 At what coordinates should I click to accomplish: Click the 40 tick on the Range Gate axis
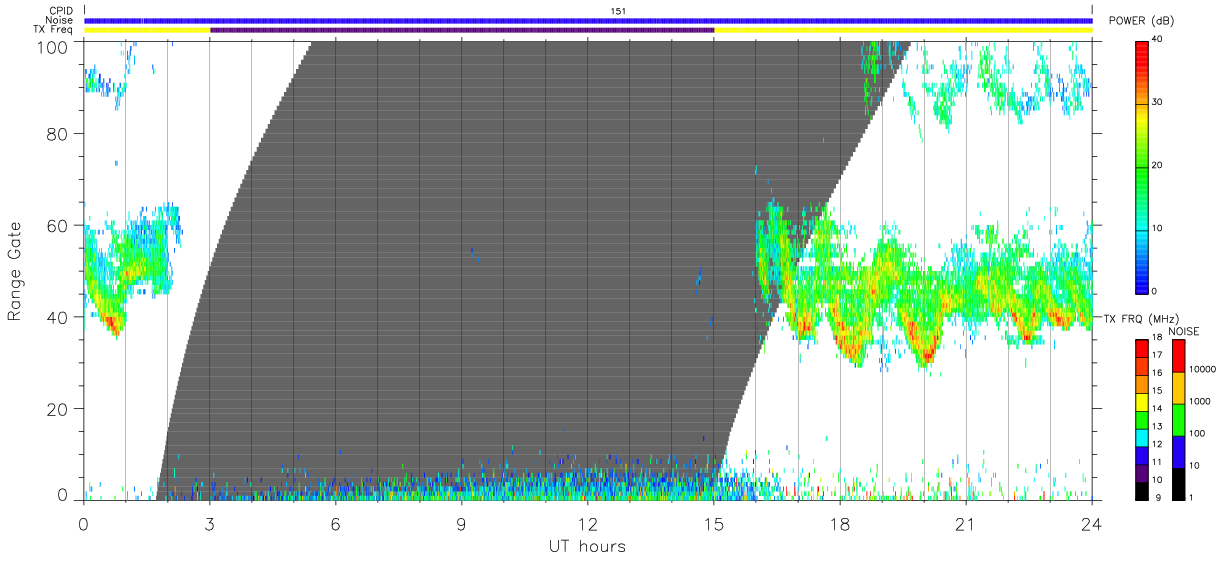(x=56, y=317)
